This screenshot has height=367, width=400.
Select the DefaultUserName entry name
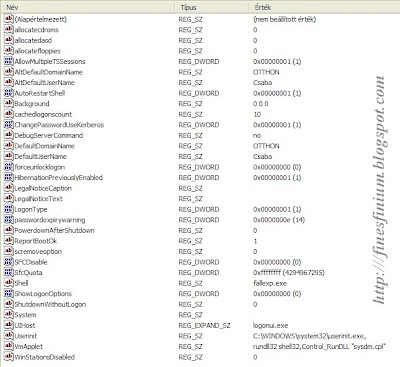click(x=40, y=156)
